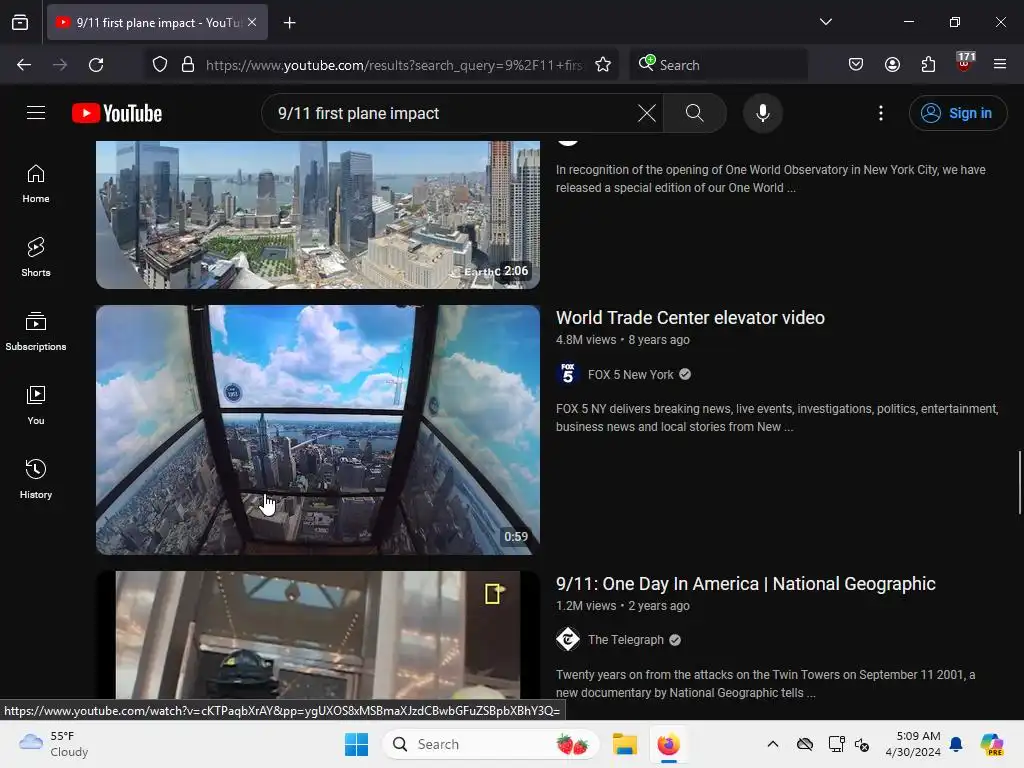Open History in the sidebar
This screenshot has width=1024, height=768.
point(36,479)
